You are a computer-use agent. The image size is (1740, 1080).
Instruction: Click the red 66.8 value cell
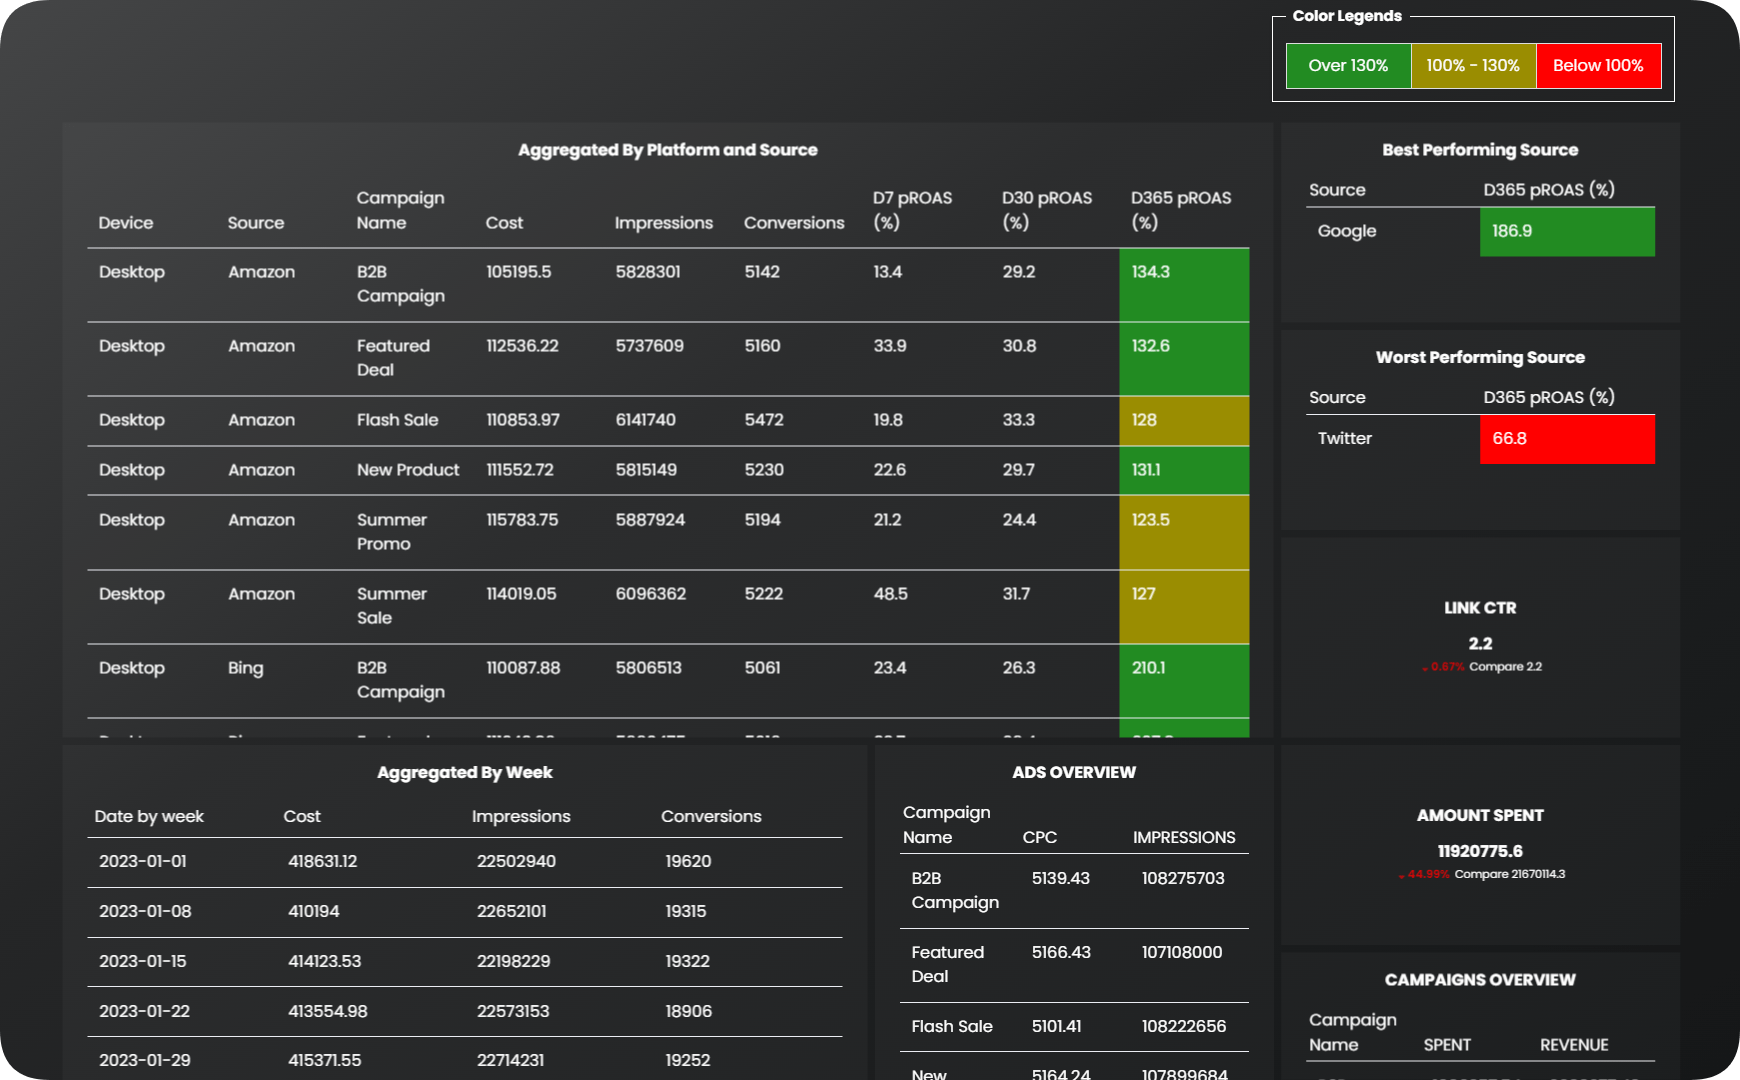(x=1567, y=439)
